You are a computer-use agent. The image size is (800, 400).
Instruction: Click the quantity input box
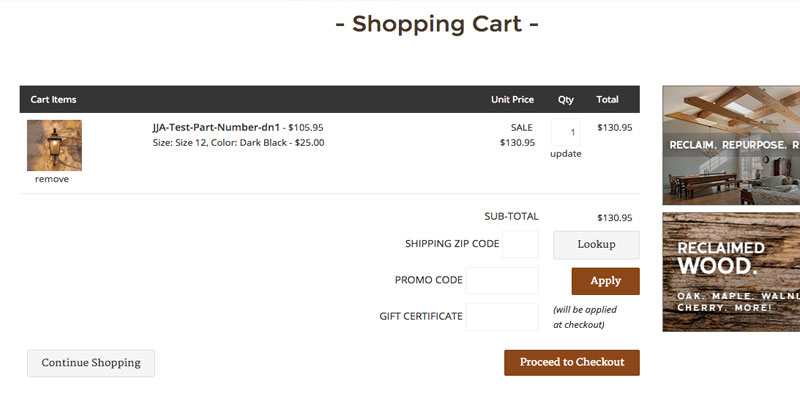point(565,132)
